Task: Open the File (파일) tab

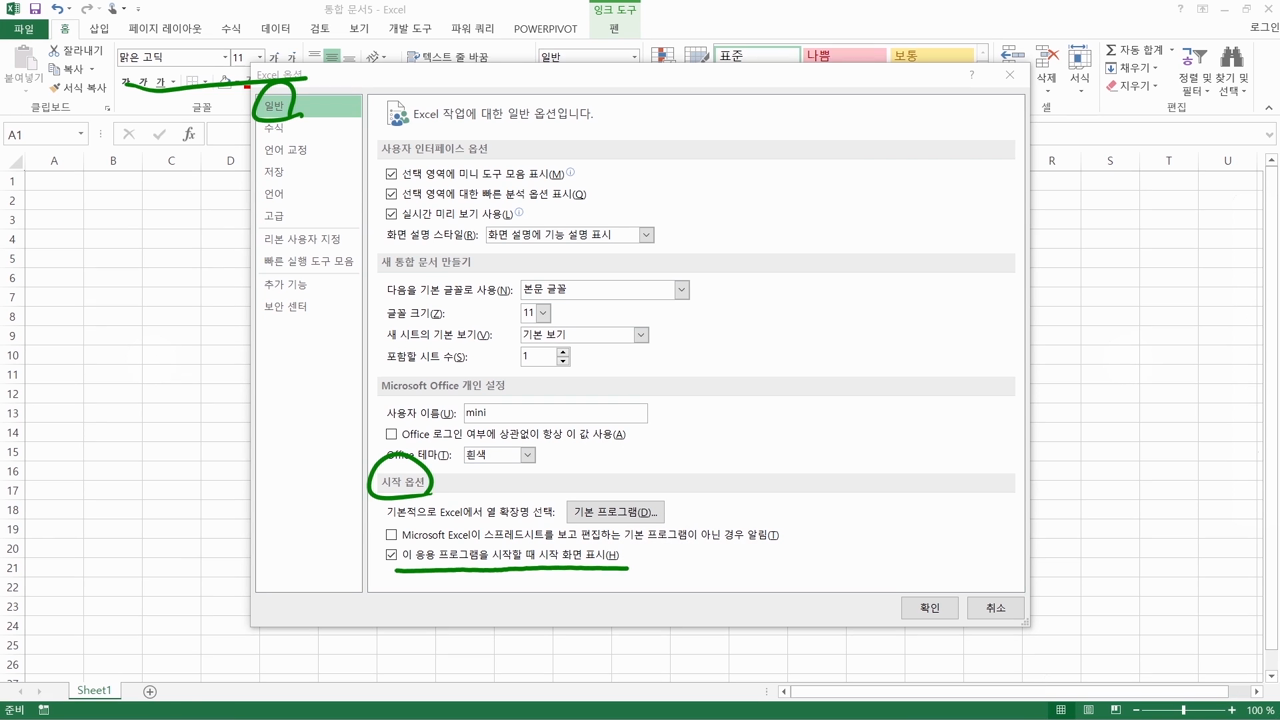Action: pyautogui.click(x=24, y=29)
